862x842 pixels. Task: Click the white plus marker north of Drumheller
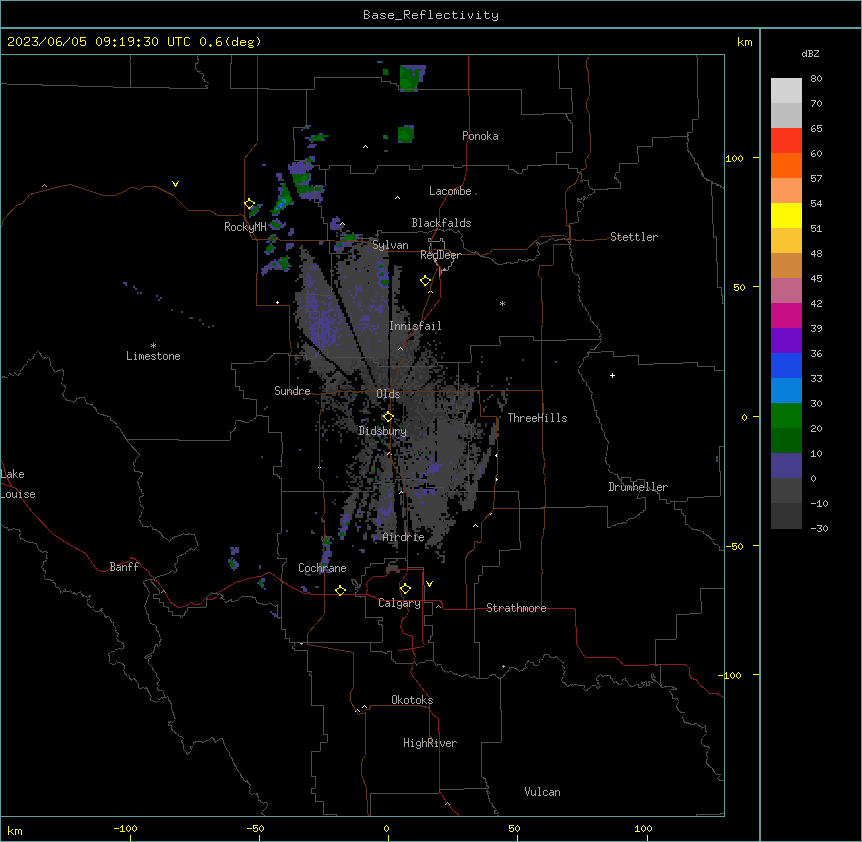pyautogui.click(x=612, y=375)
